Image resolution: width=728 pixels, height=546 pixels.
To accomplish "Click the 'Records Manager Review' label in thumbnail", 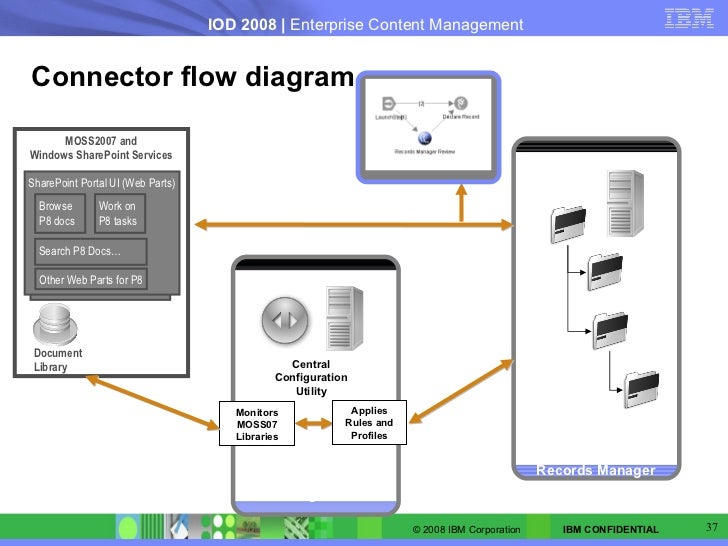I will coord(425,151).
